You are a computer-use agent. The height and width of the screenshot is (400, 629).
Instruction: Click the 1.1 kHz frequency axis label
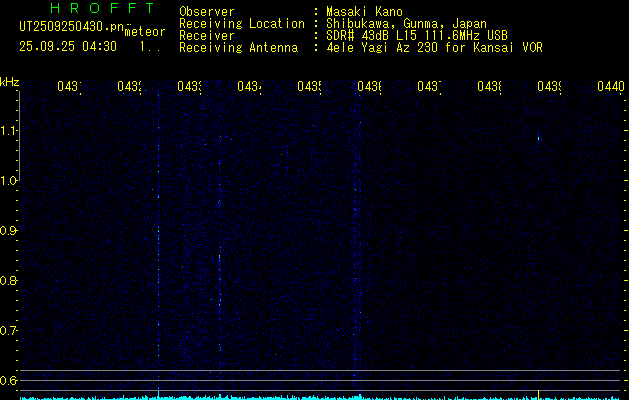9,130
